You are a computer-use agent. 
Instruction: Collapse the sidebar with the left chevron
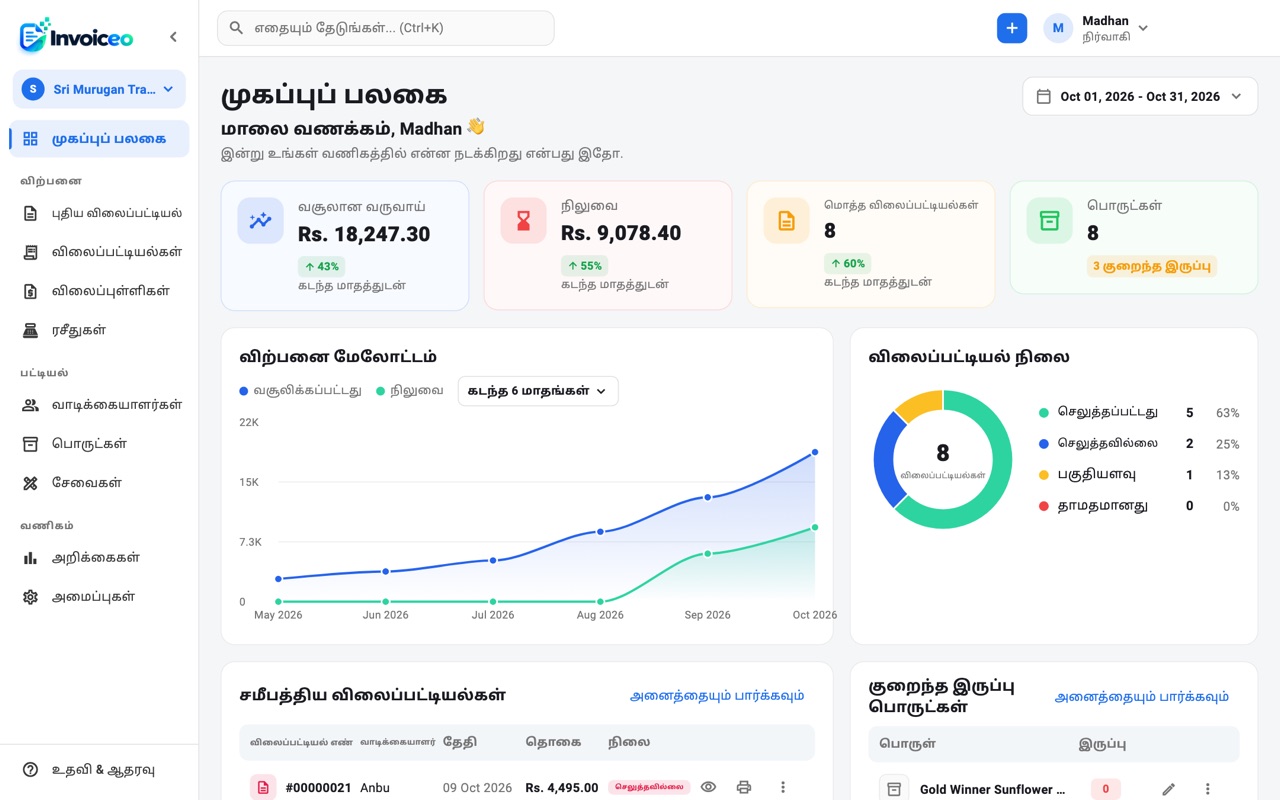pyautogui.click(x=173, y=37)
